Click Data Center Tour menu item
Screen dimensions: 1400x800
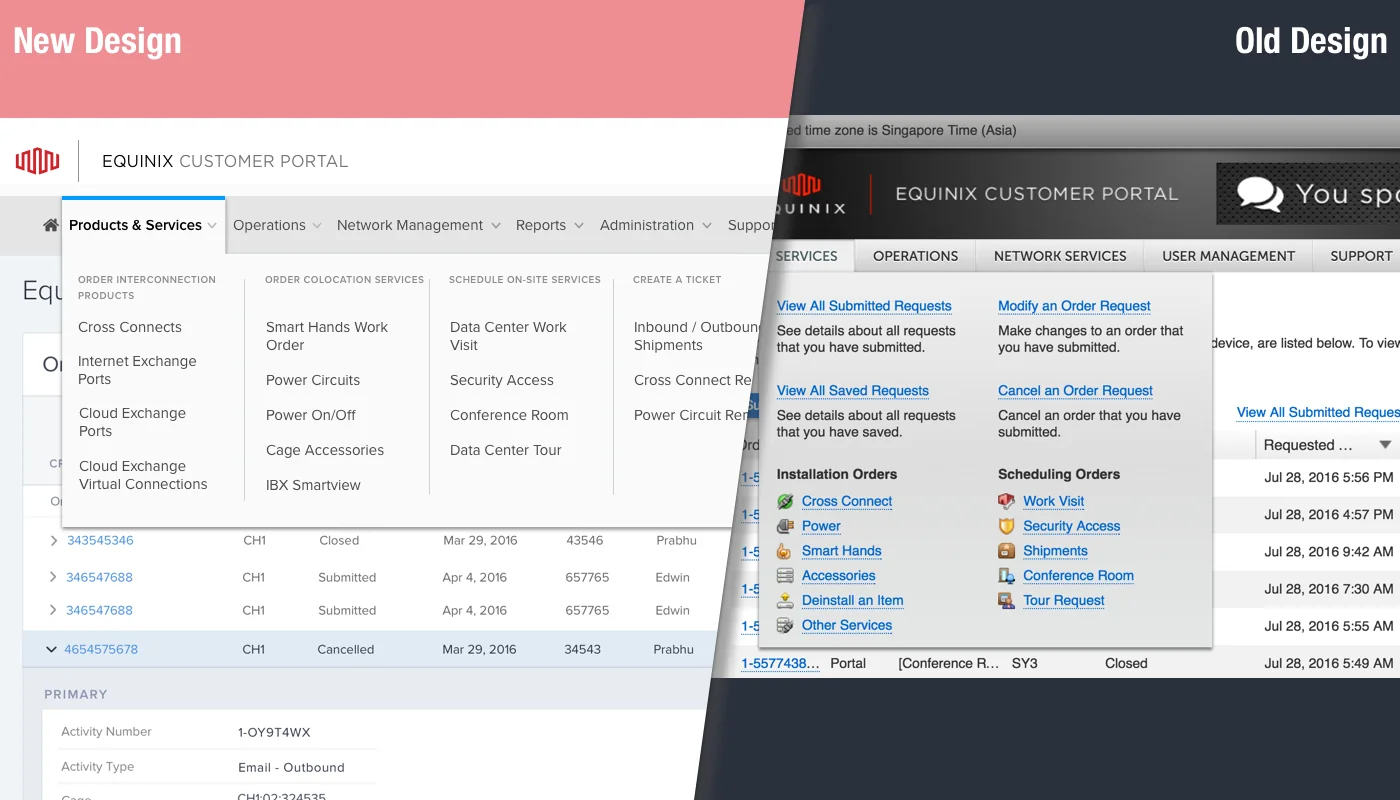click(x=506, y=450)
